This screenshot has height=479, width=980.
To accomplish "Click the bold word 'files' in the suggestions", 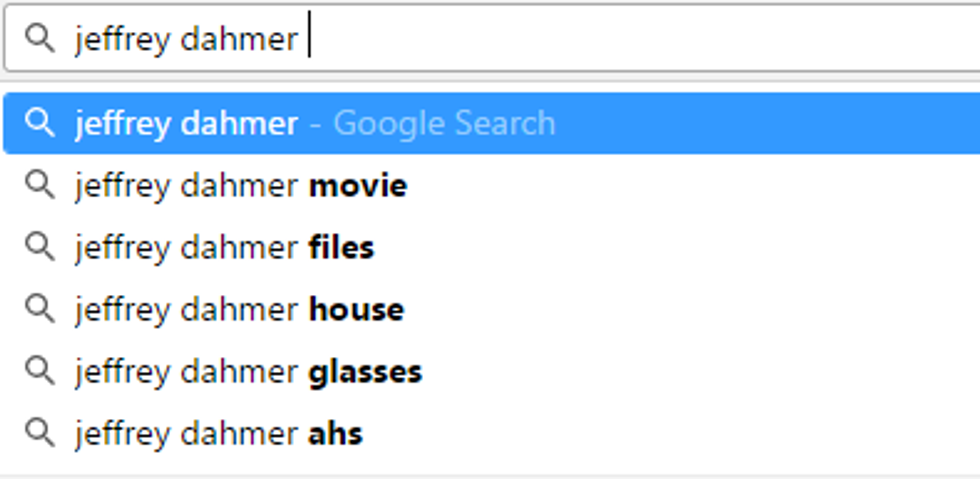I will point(341,248).
